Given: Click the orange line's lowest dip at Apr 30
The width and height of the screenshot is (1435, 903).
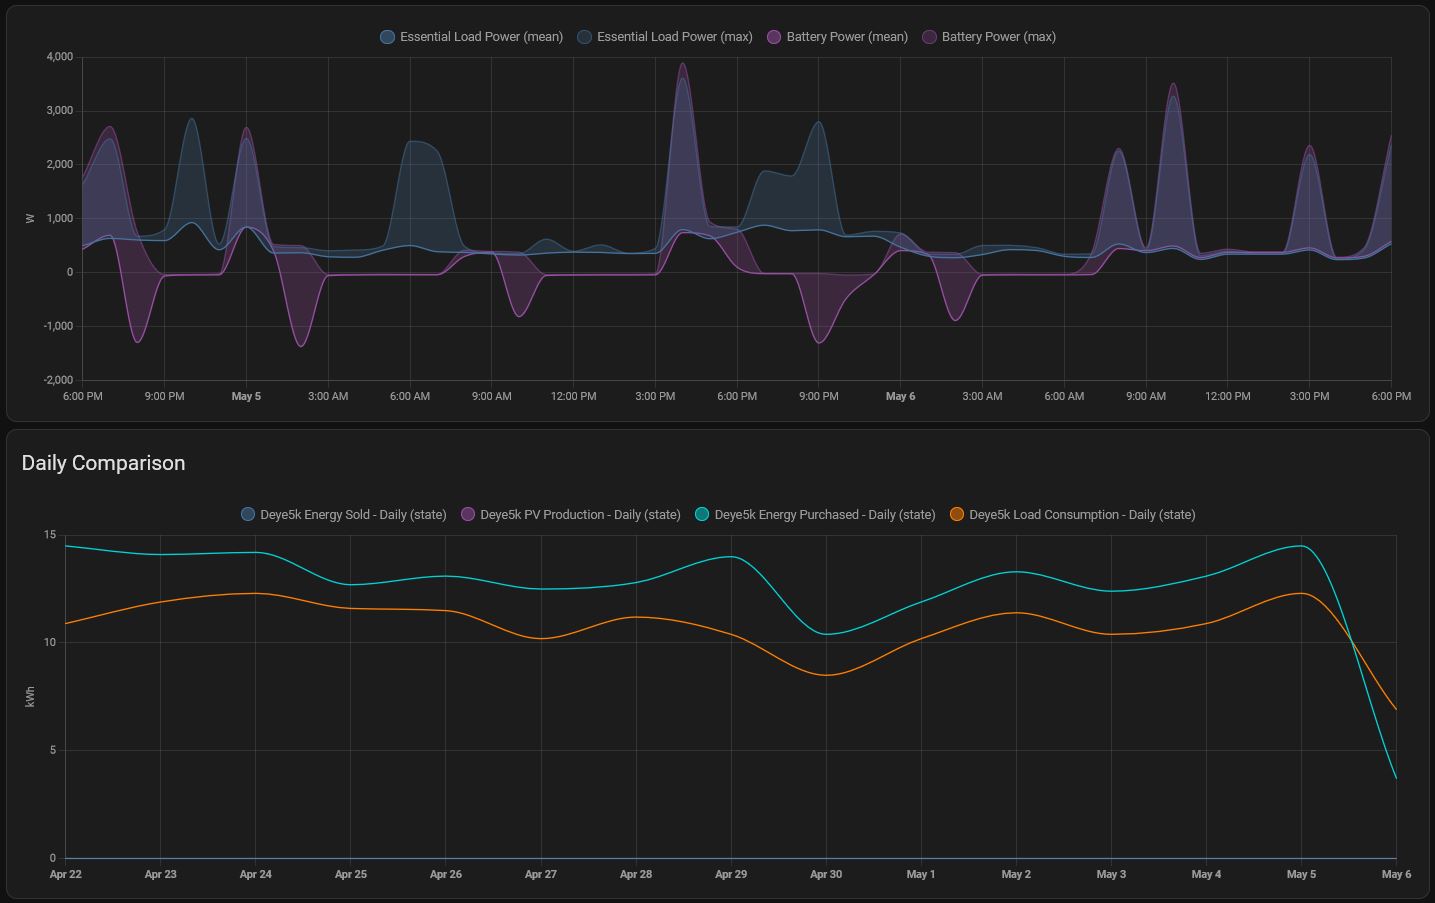Looking at the screenshot, I should [827, 675].
